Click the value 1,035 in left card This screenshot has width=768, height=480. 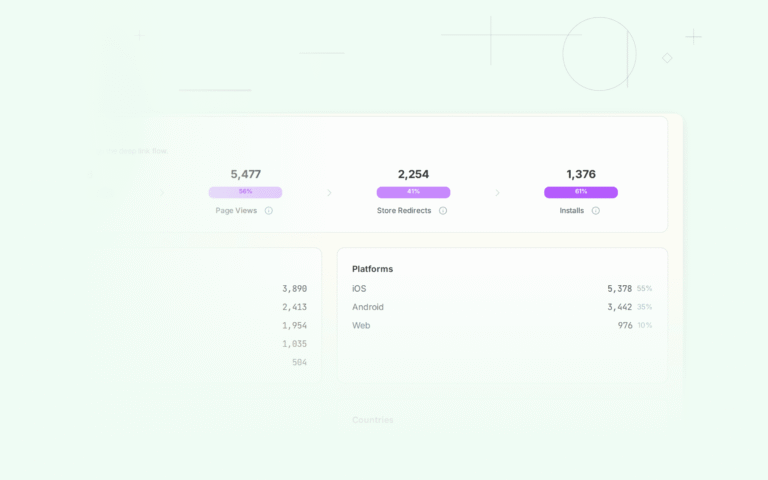pyautogui.click(x=294, y=344)
